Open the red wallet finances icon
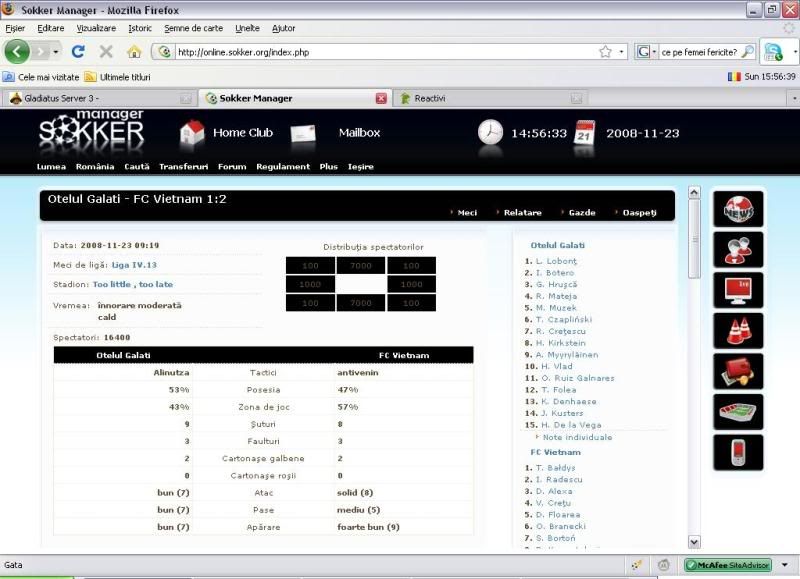 click(738, 371)
